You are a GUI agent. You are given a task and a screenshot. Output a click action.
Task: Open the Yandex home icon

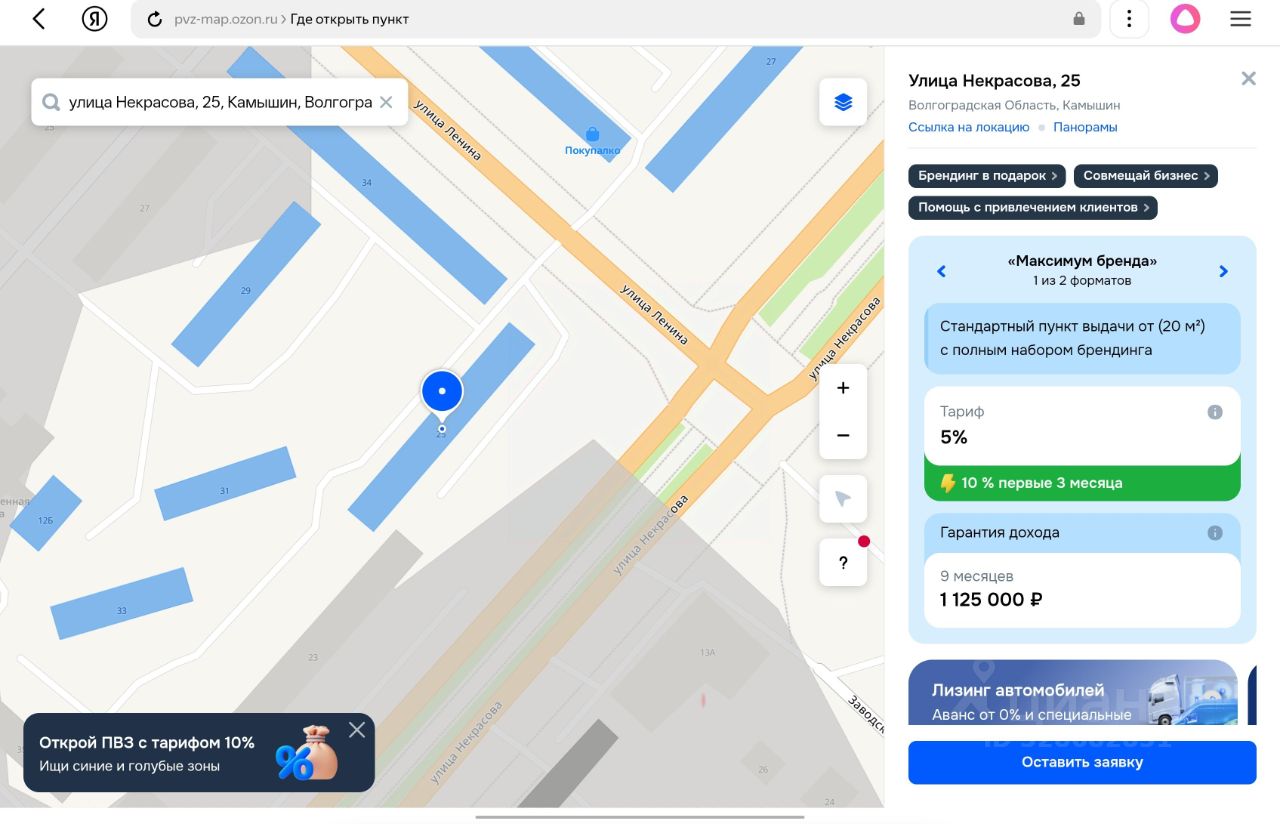click(94, 19)
